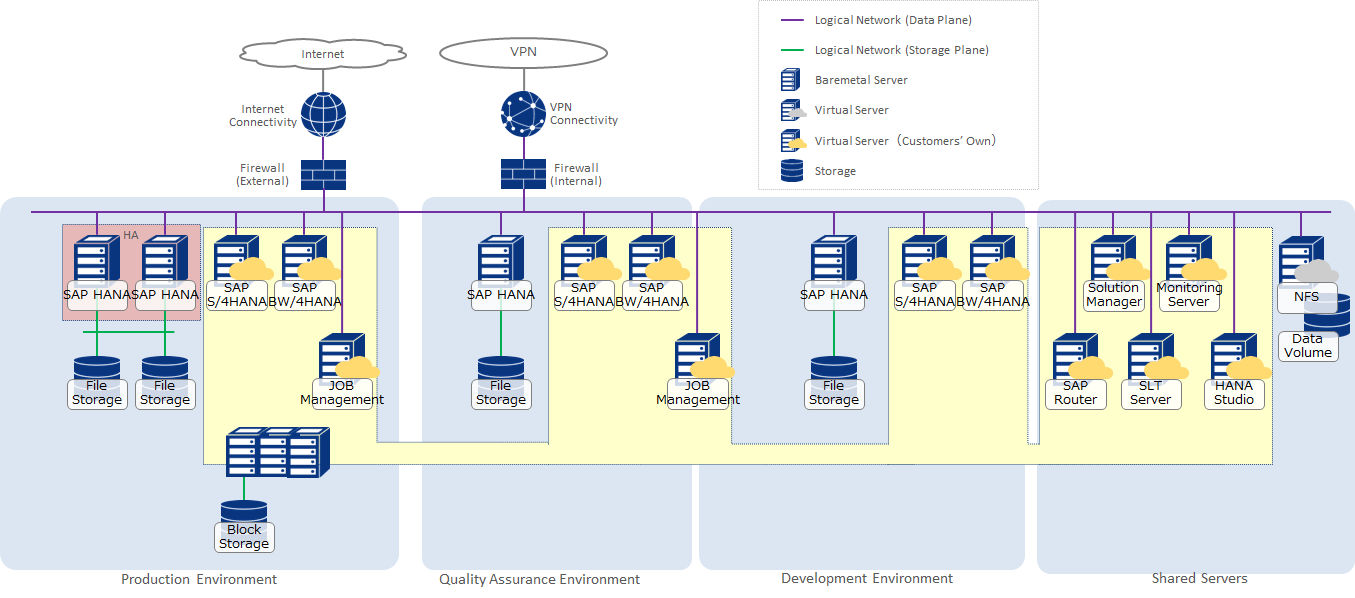This screenshot has width=1355, height=598.
Task: Select the 'Monitoring Server' label
Action: coord(1189,295)
